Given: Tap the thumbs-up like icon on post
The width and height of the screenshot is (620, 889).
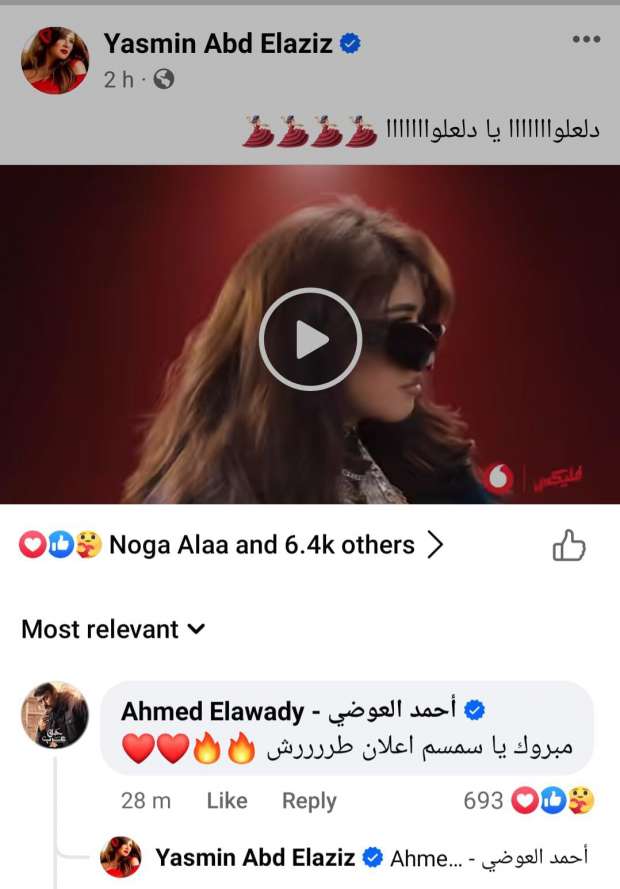Looking at the screenshot, I should (x=568, y=546).
